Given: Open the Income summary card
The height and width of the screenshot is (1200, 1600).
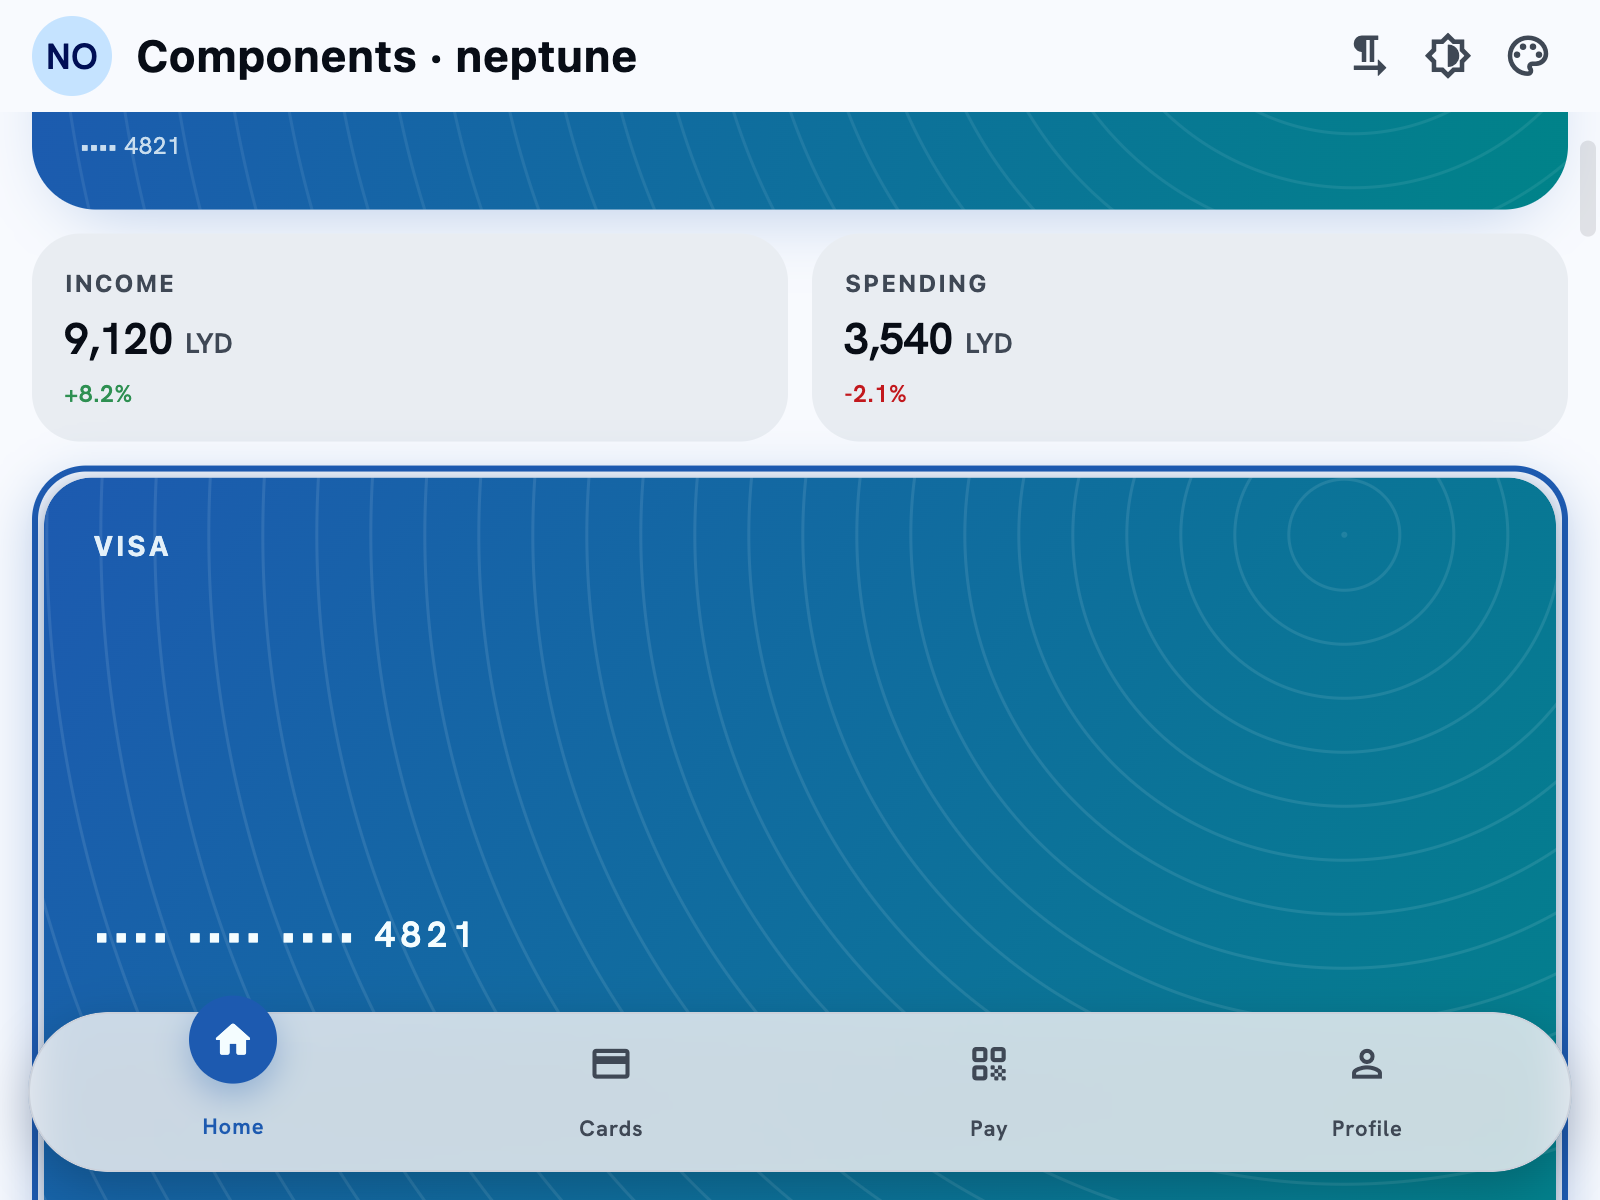Looking at the screenshot, I should pyautogui.click(x=410, y=338).
